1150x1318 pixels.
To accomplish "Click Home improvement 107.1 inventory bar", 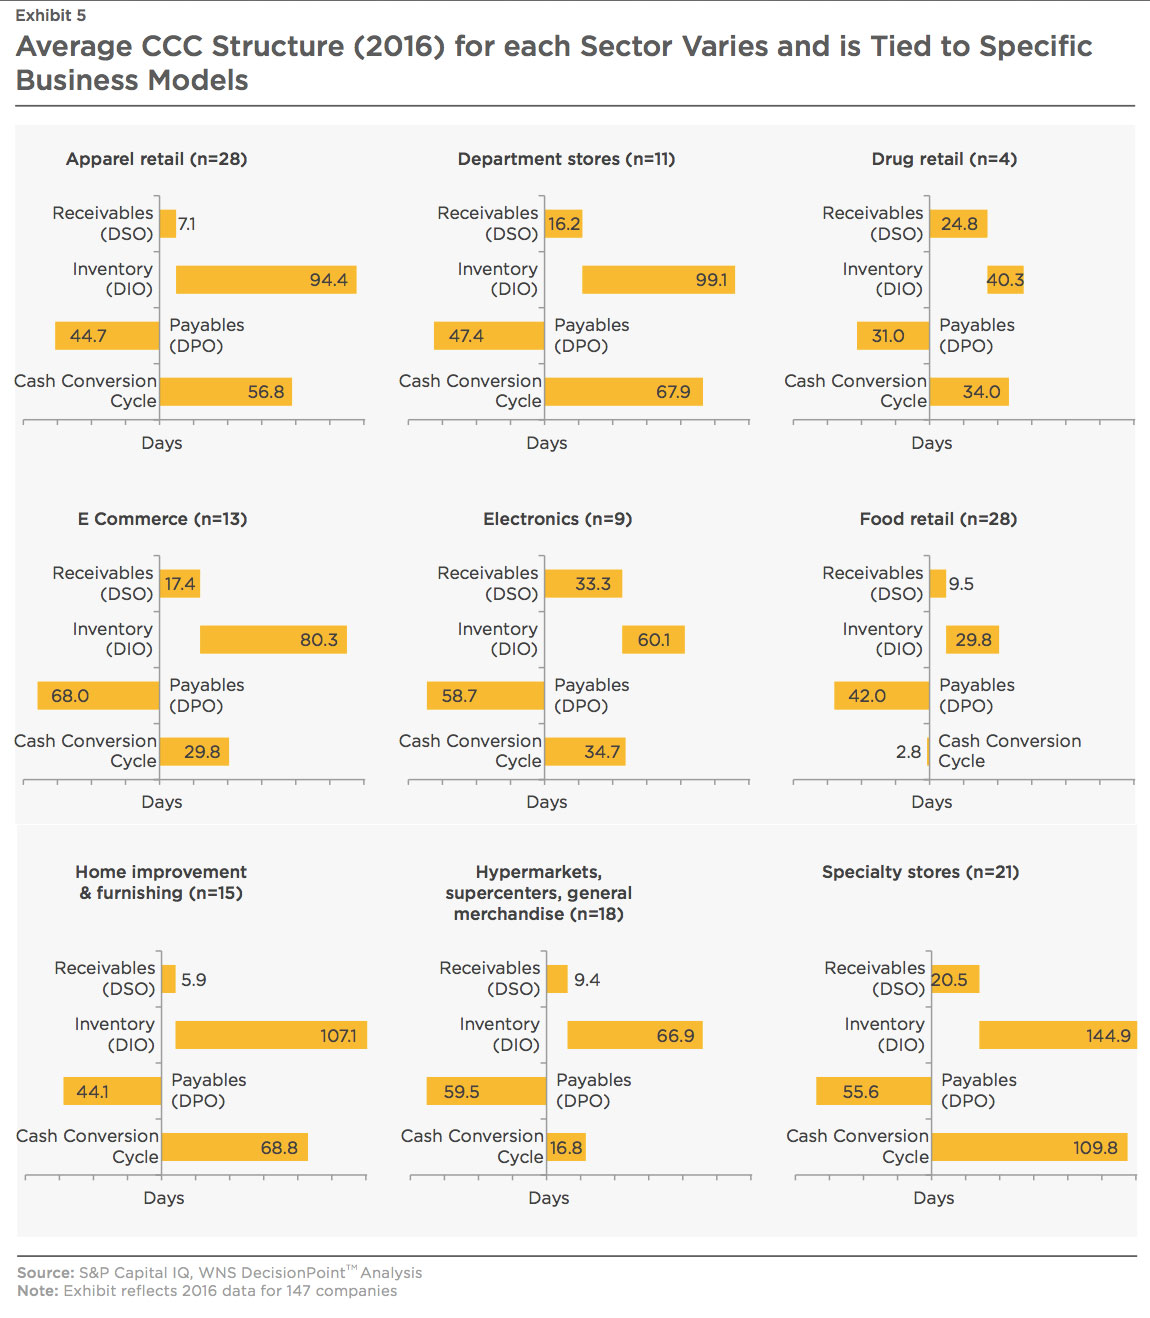I will point(271,1035).
